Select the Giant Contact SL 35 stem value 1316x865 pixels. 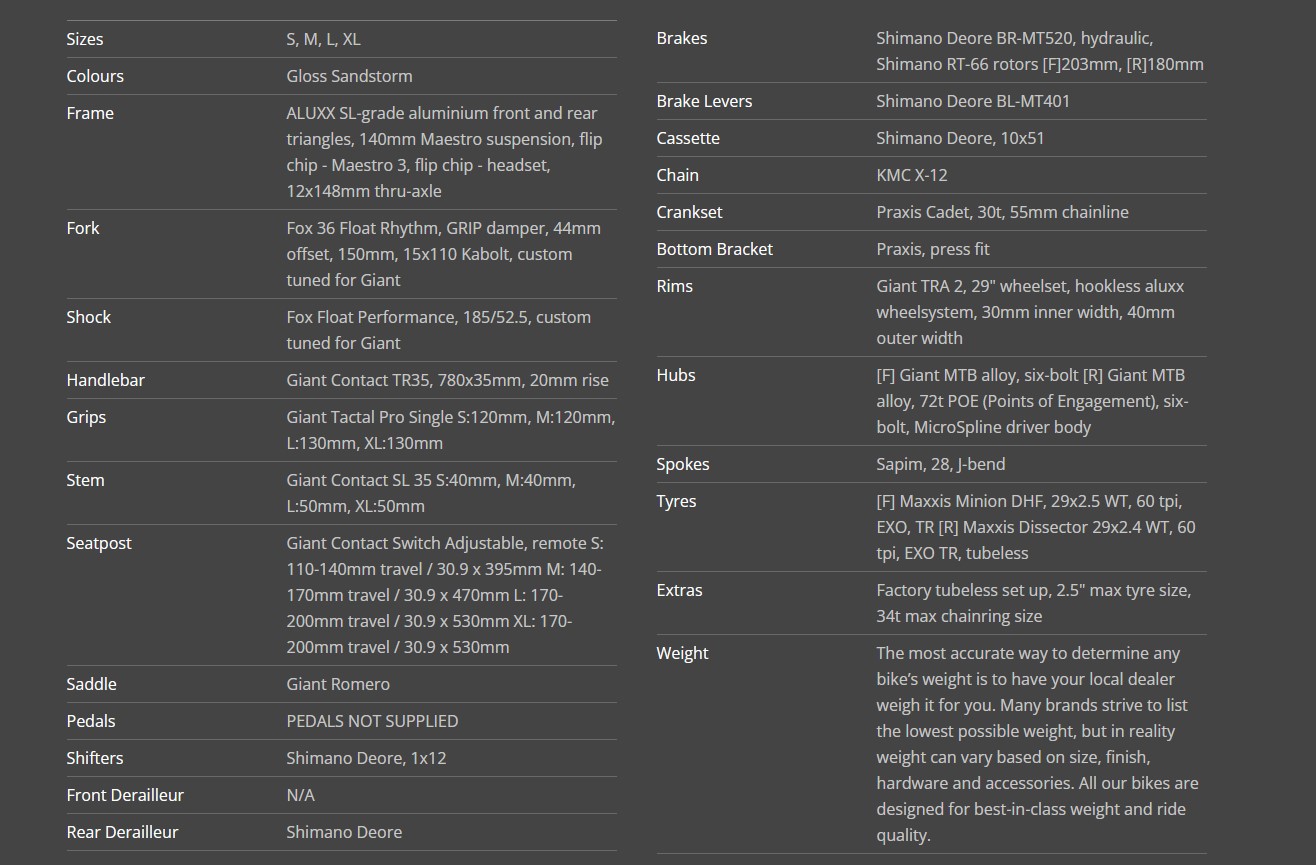(431, 493)
